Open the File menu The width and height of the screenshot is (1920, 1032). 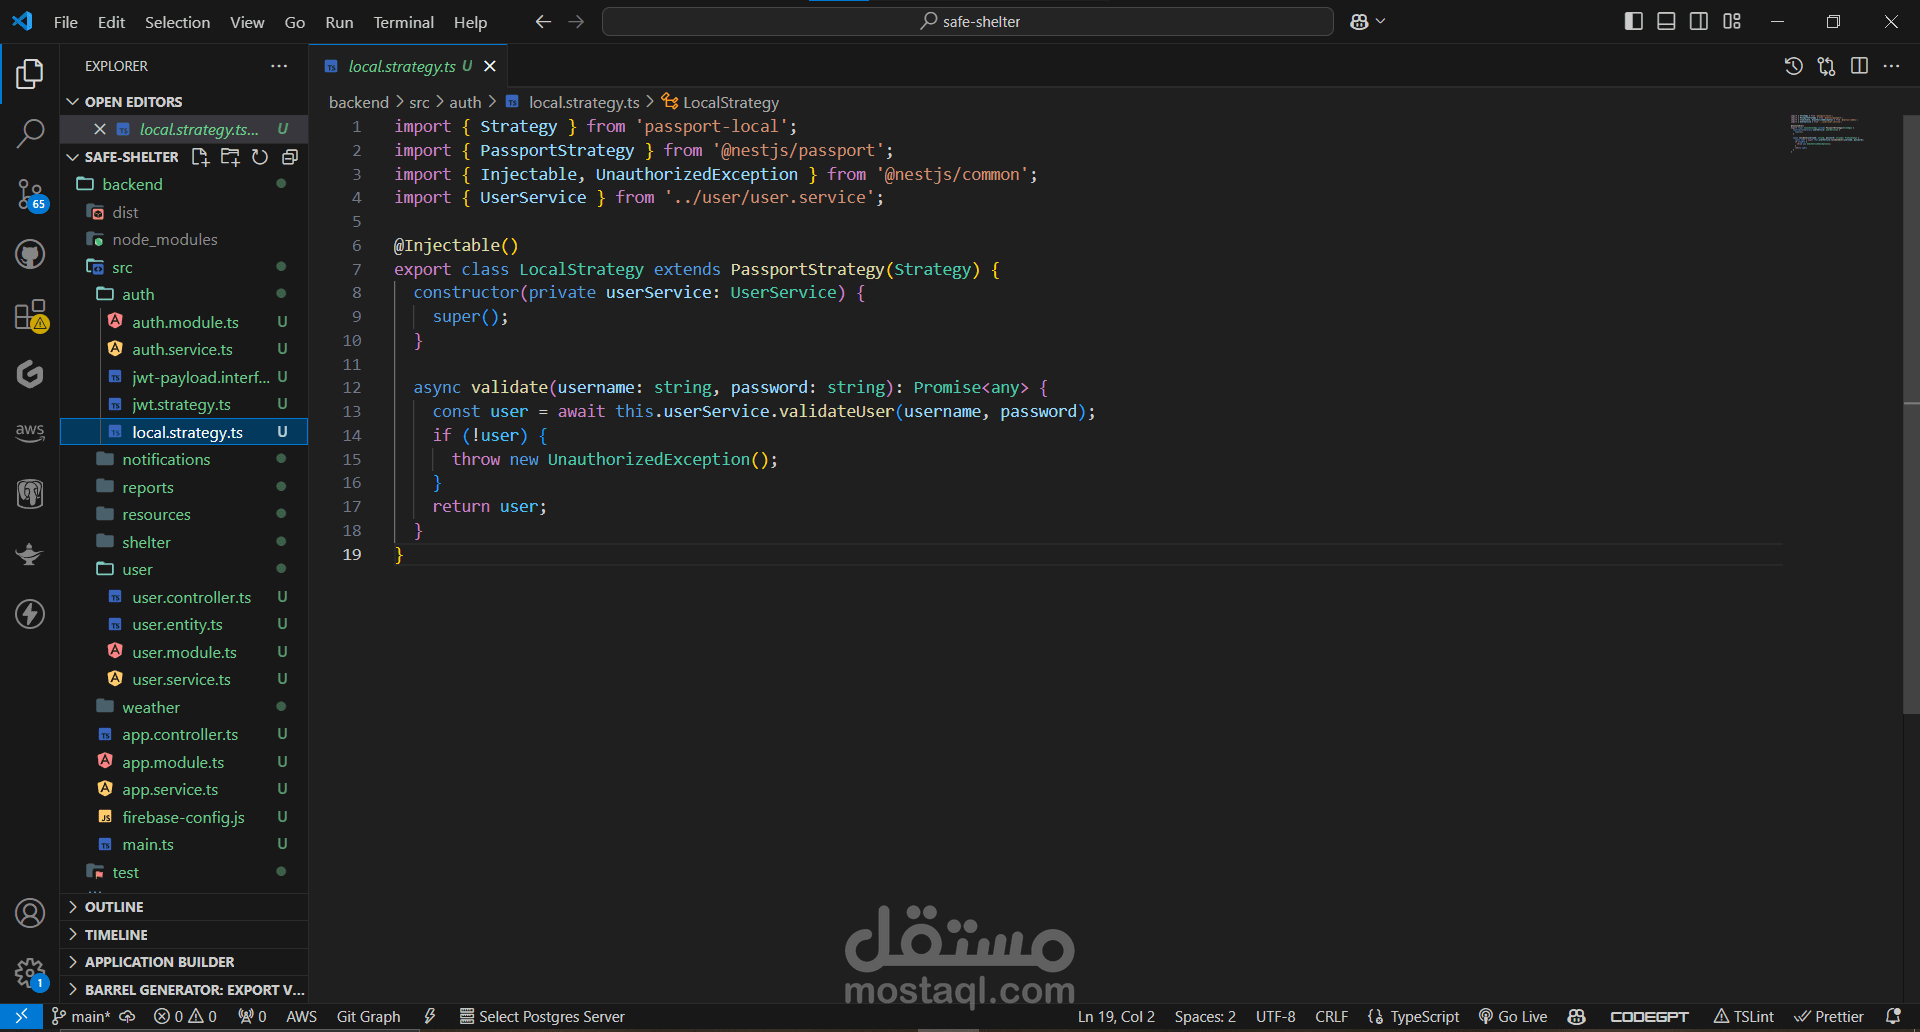pyautogui.click(x=66, y=22)
